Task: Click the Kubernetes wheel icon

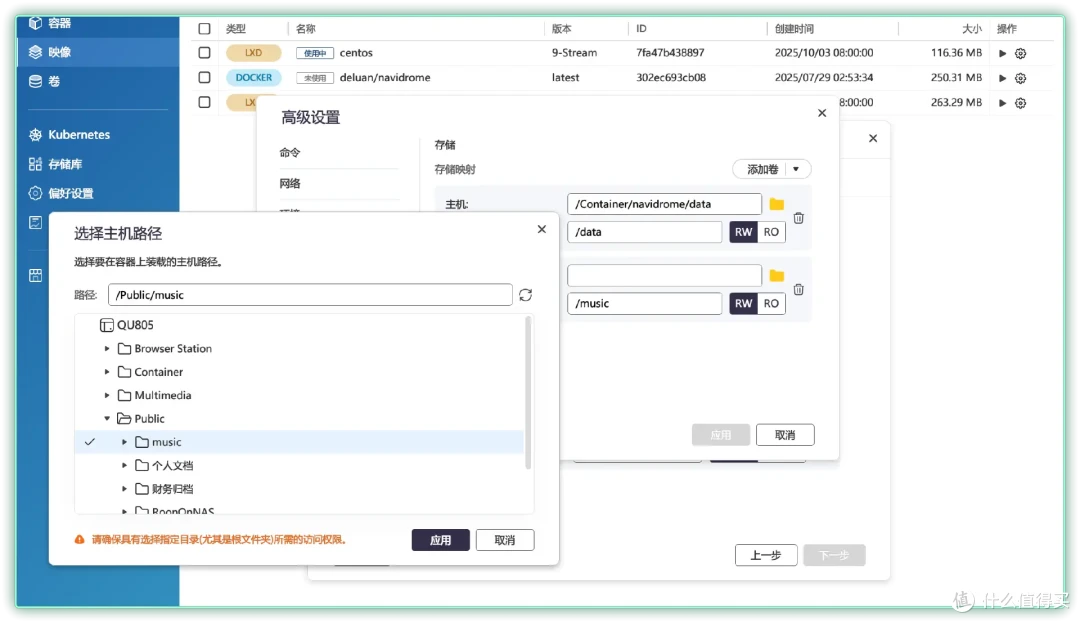Action: (35, 134)
